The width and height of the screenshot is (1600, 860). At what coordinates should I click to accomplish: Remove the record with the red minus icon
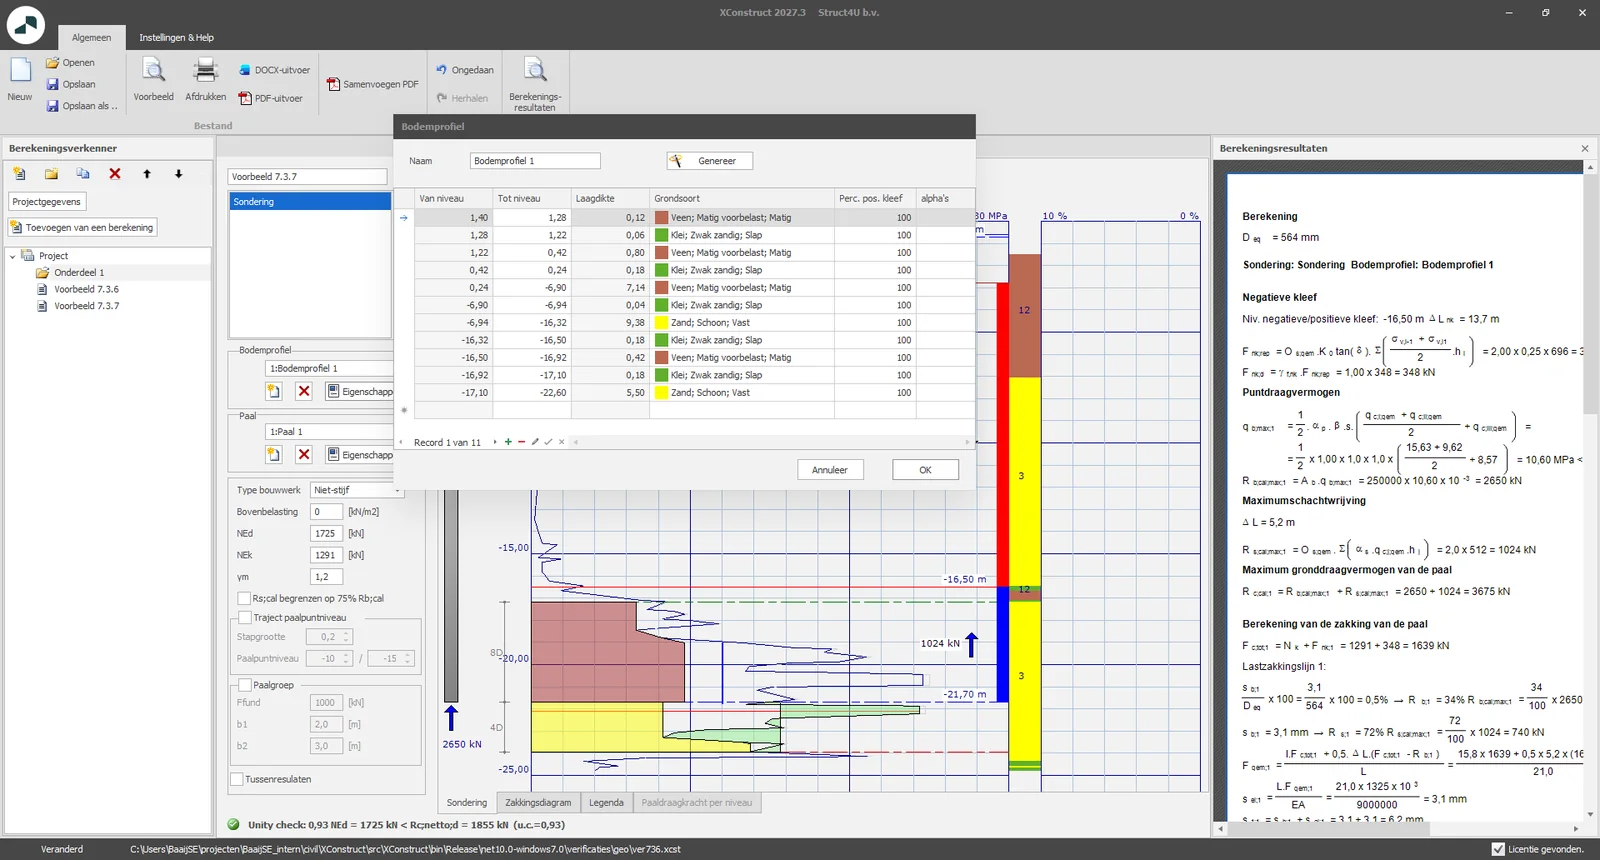pyautogui.click(x=521, y=442)
